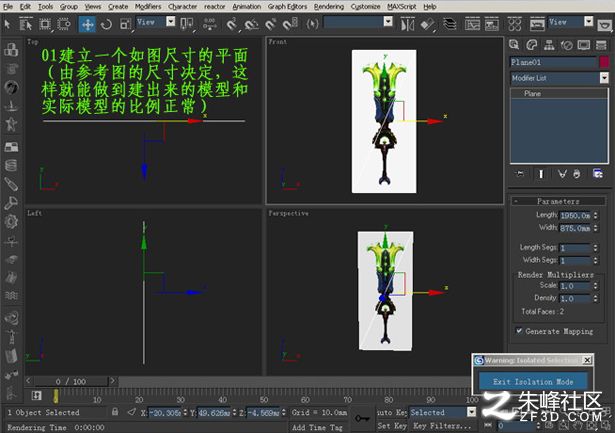
Task: Click Use Pivot Point Center icon
Action: coord(187,24)
